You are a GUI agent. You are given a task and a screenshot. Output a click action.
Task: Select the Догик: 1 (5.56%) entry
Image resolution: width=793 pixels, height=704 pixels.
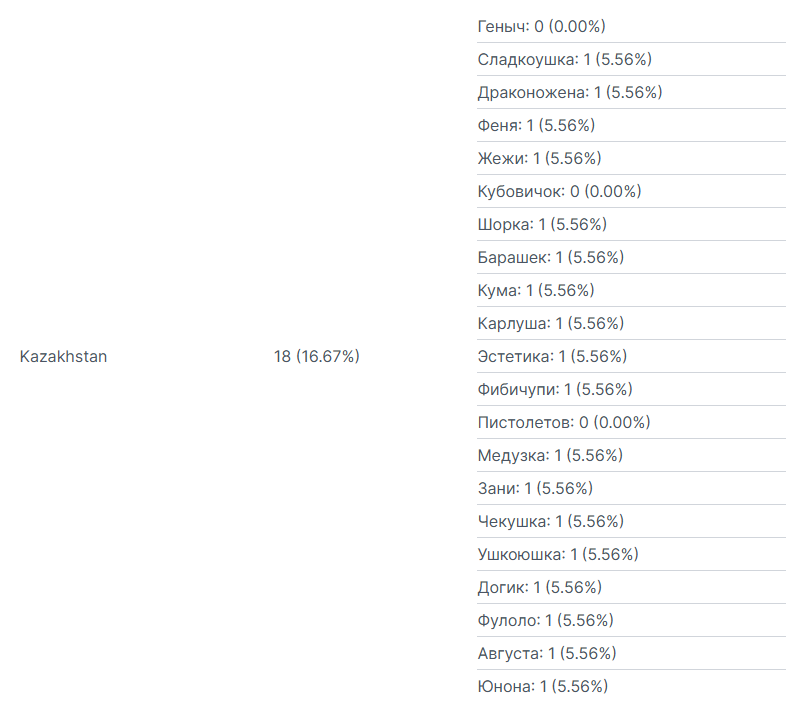(540, 587)
